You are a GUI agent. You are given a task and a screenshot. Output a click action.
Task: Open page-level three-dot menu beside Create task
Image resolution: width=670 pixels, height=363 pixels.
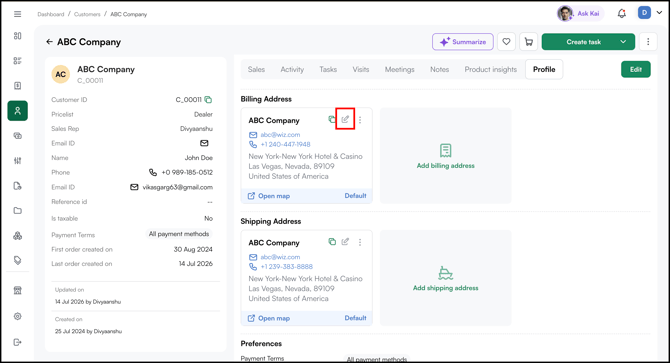coord(648,42)
